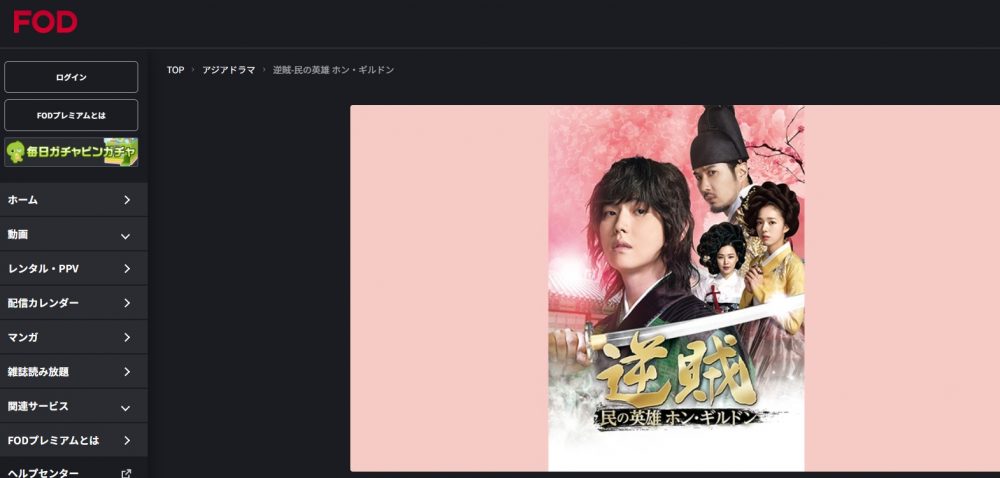Expand the 関連サービス dropdown chevron

pyautogui.click(x=126, y=408)
